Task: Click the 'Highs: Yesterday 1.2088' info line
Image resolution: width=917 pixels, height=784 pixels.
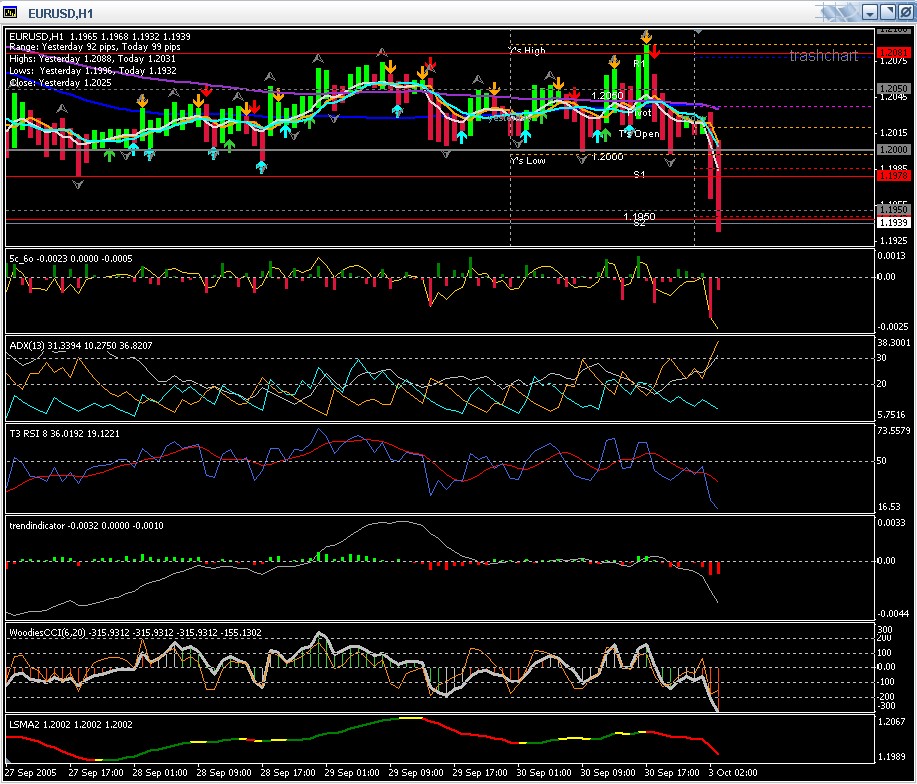Action: click(92, 58)
